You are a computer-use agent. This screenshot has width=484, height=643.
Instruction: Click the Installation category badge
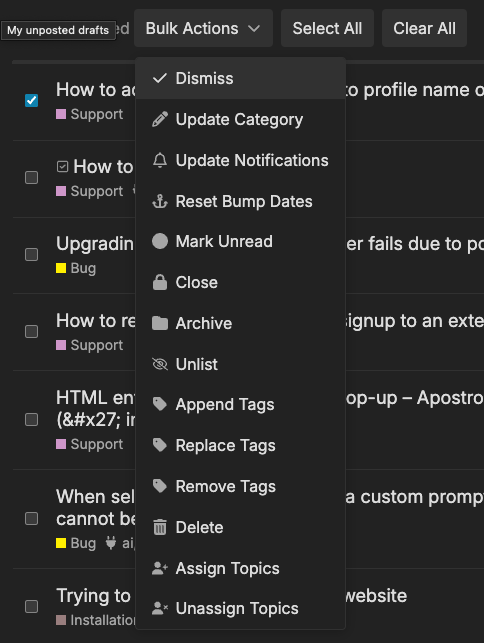(96, 620)
